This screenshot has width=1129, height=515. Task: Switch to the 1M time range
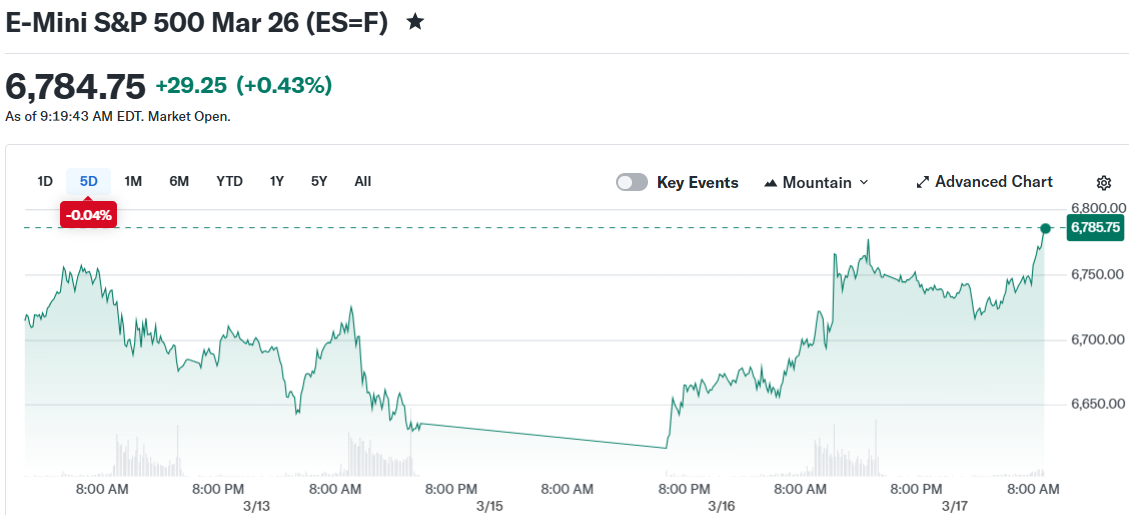[x=133, y=181]
